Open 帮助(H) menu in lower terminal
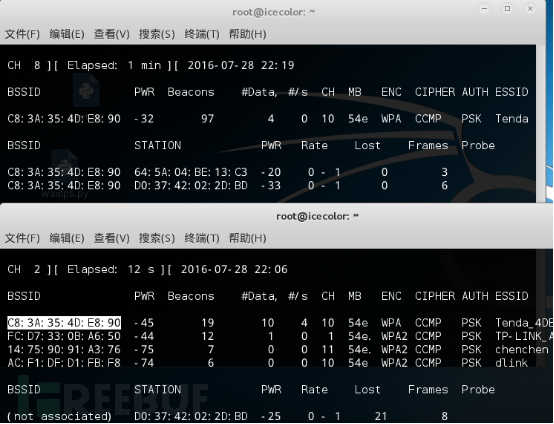This screenshot has width=554, height=424. (247, 238)
